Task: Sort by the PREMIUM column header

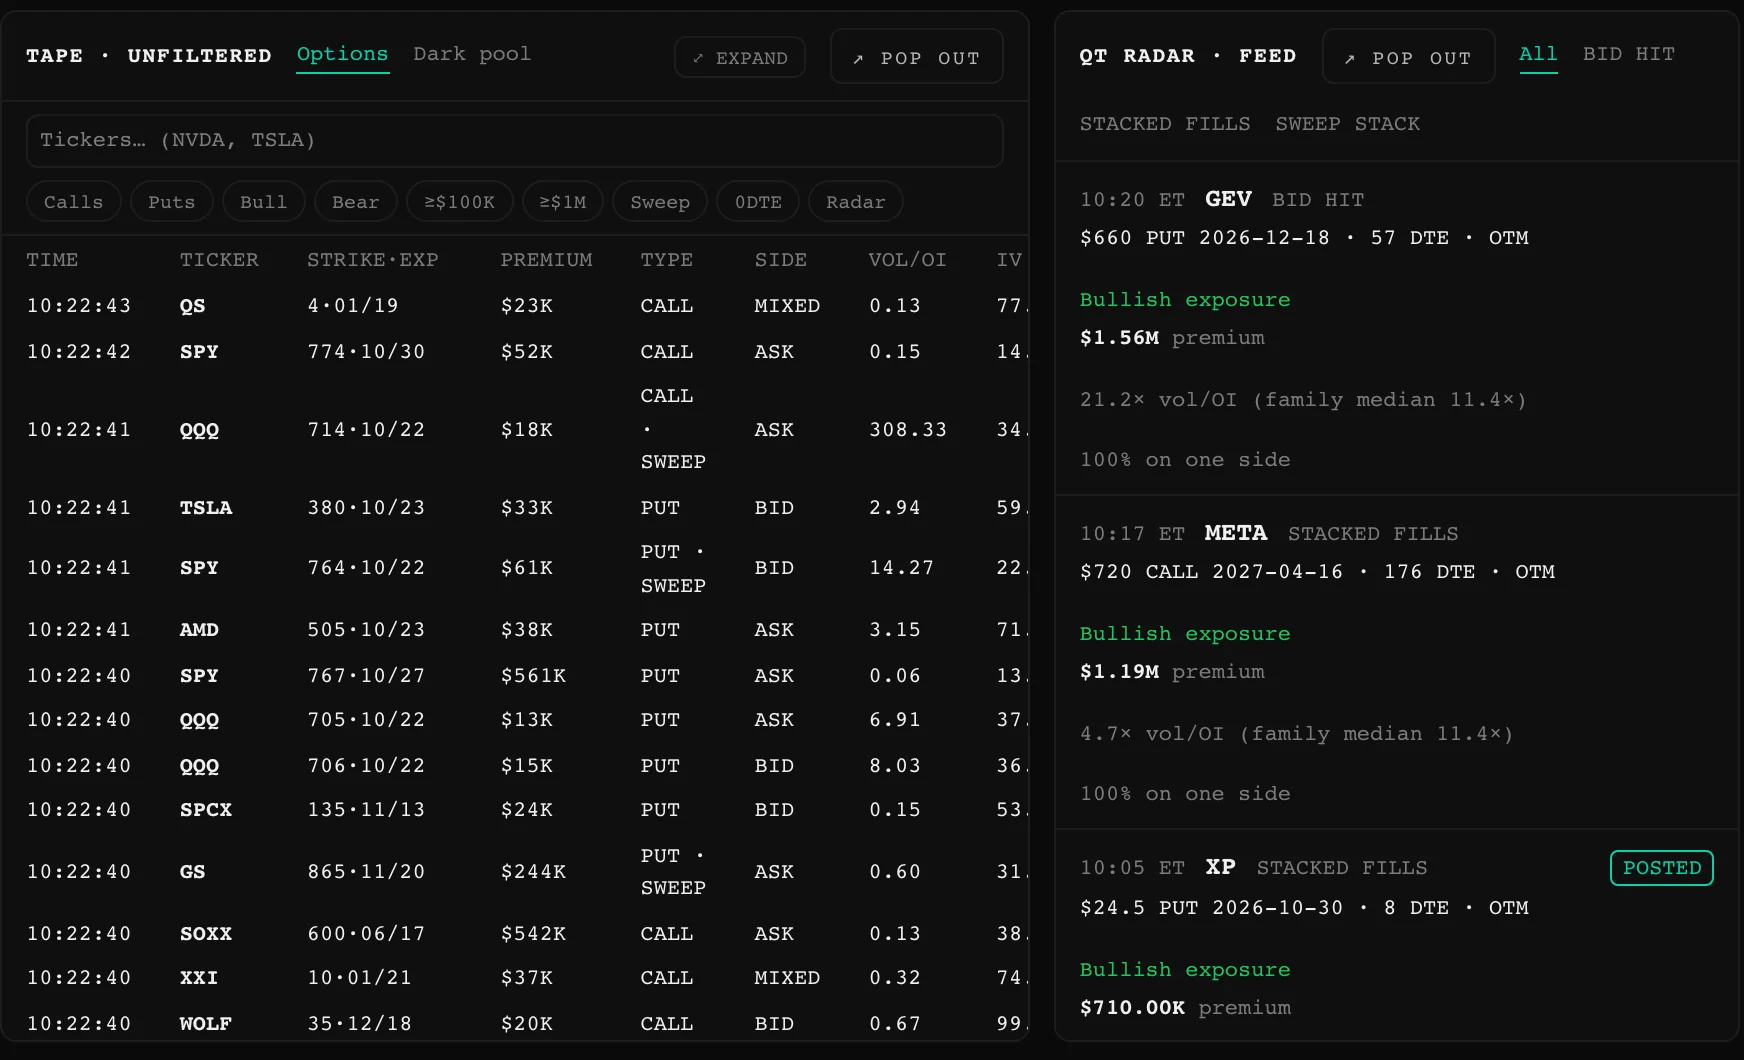Action: [x=546, y=260]
